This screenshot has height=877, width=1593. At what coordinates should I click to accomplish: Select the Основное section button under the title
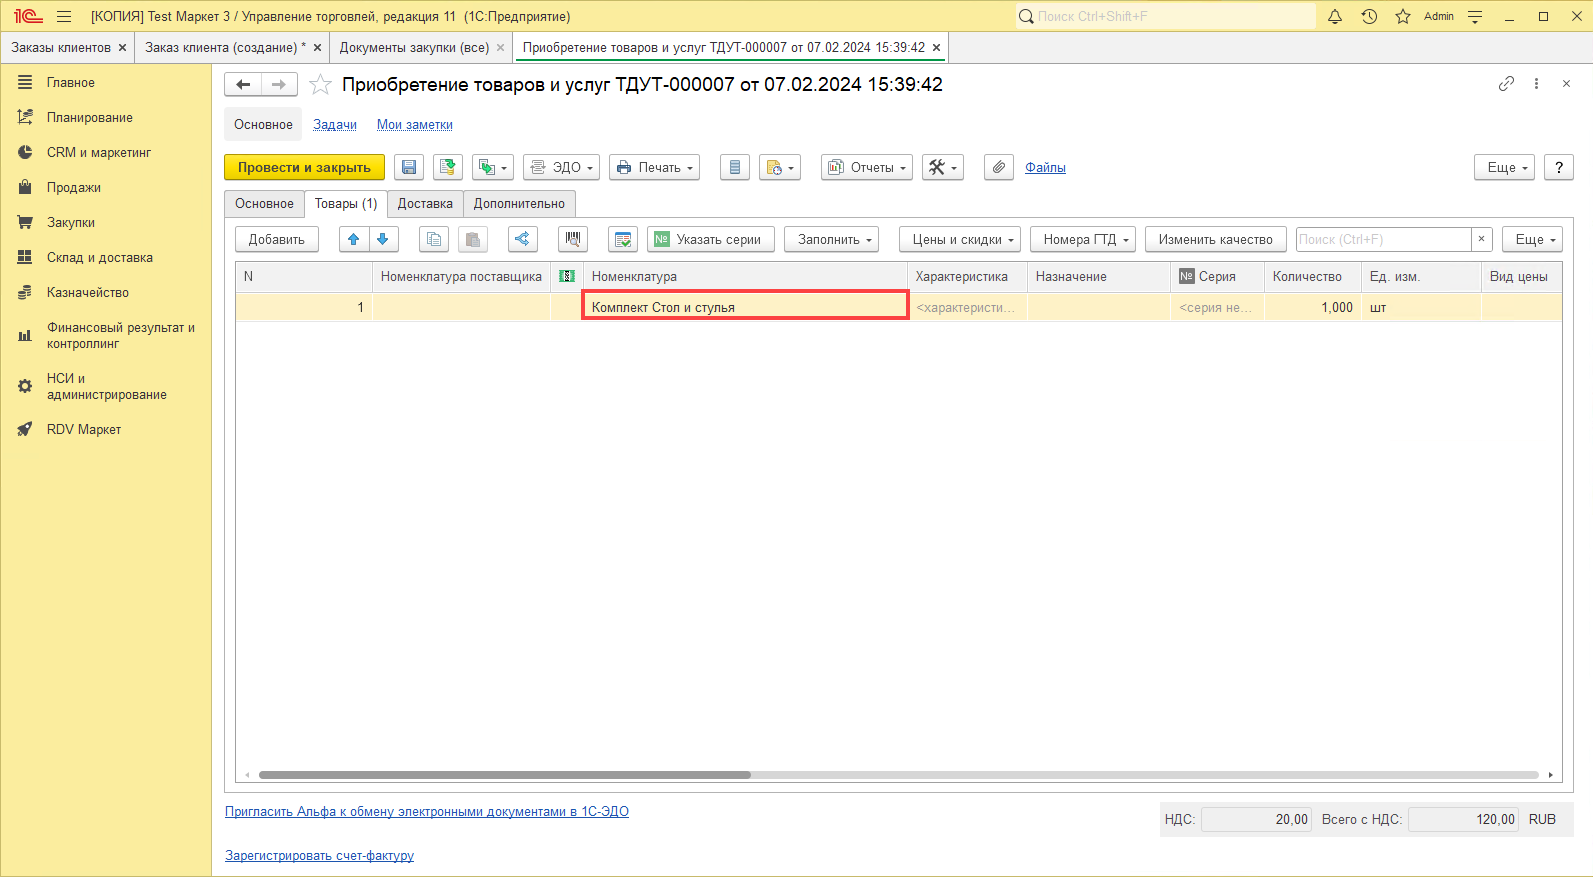click(x=263, y=125)
